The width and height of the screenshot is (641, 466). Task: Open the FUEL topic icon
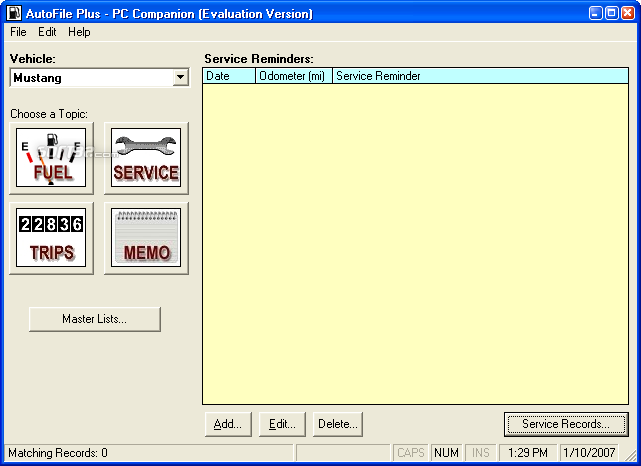(51, 158)
